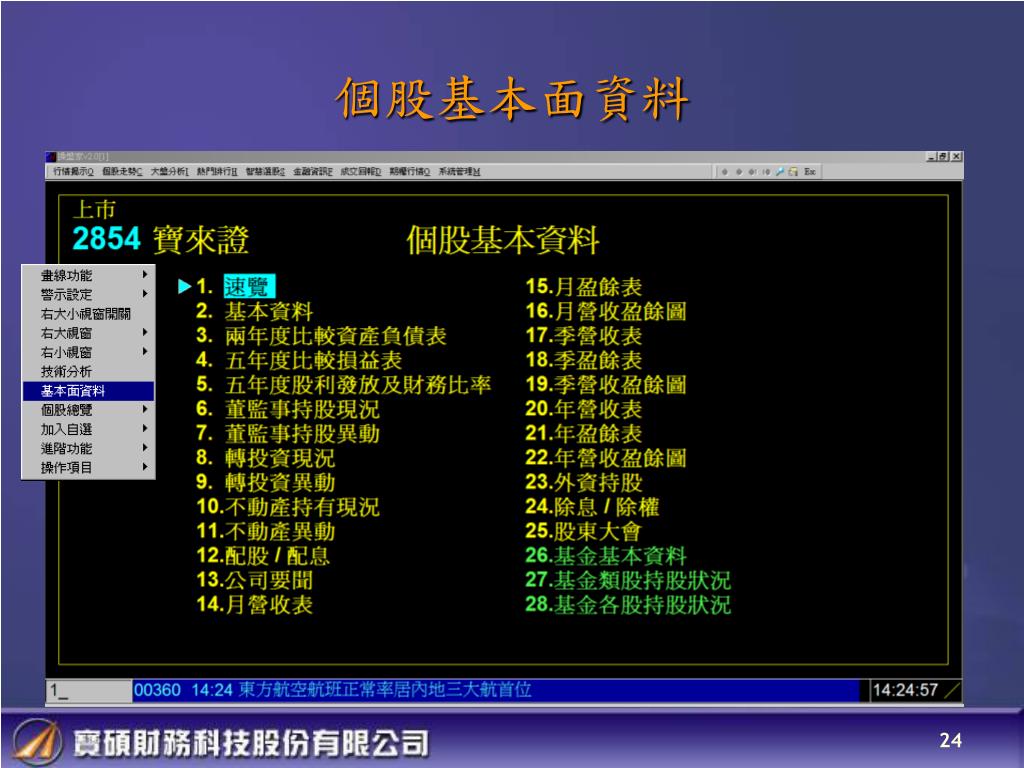Viewport: 1024px width, 768px height.
Task: Expand the 個股總覽 submenu
Action: 88,410
